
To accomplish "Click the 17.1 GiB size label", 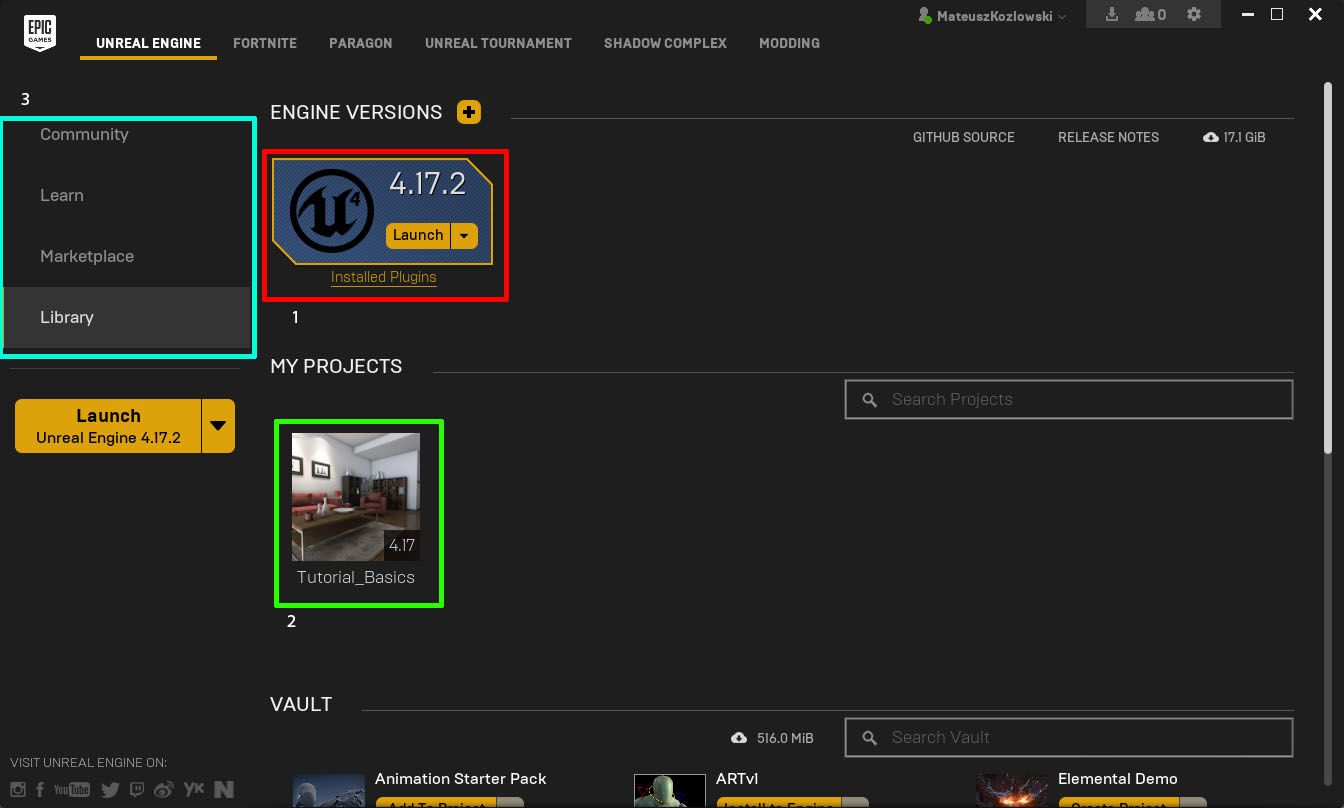I will tap(1245, 137).
